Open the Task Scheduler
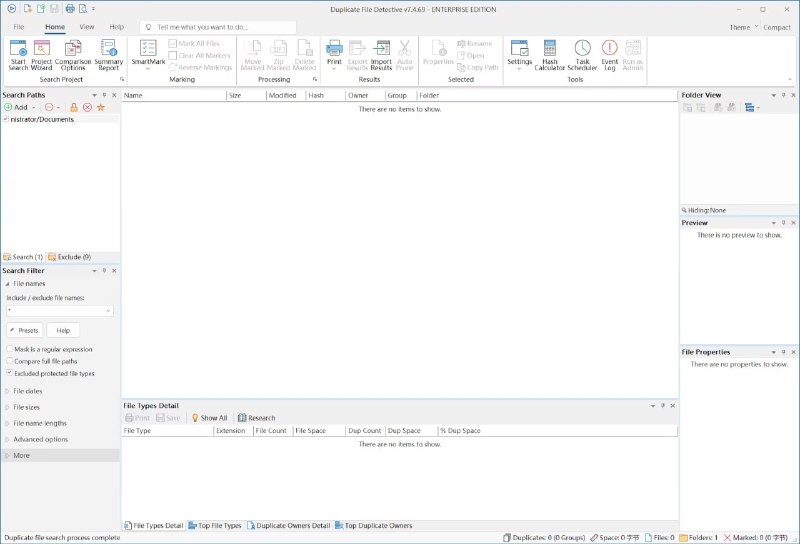The width and height of the screenshot is (800, 544). [x=582, y=55]
